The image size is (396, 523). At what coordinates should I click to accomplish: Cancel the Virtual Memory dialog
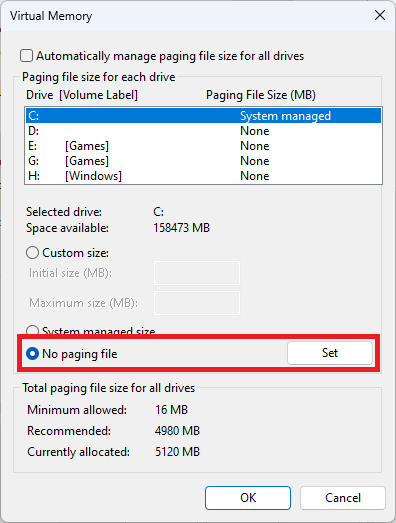(343, 498)
